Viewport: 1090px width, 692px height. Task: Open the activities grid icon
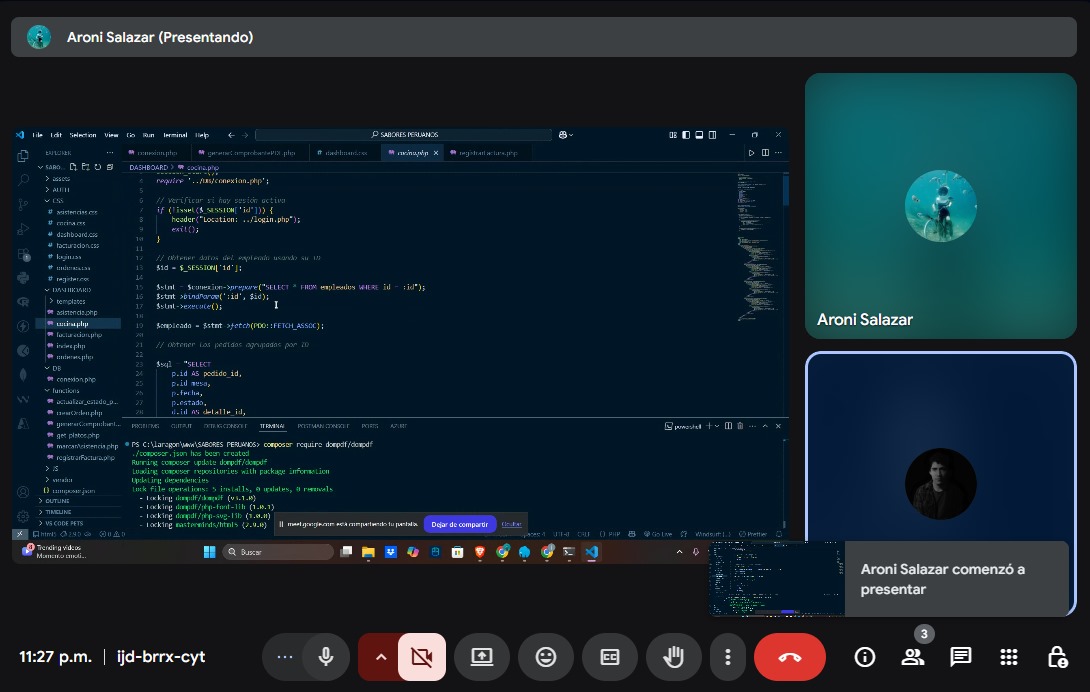1008,657
